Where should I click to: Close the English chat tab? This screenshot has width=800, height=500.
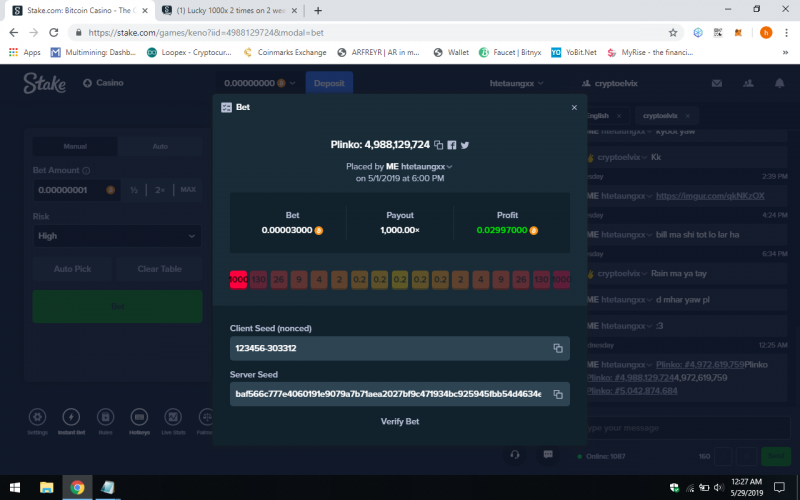coord(619,116)
